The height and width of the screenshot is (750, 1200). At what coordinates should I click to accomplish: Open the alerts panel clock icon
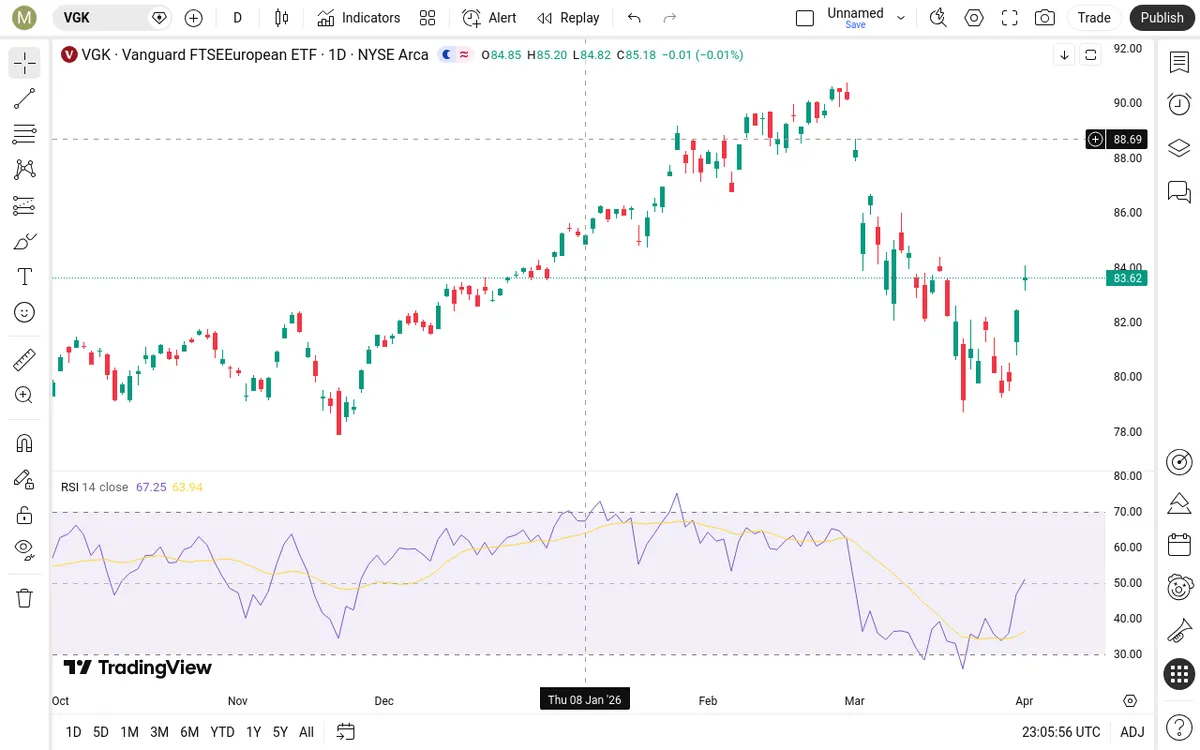pos(1179,104)
